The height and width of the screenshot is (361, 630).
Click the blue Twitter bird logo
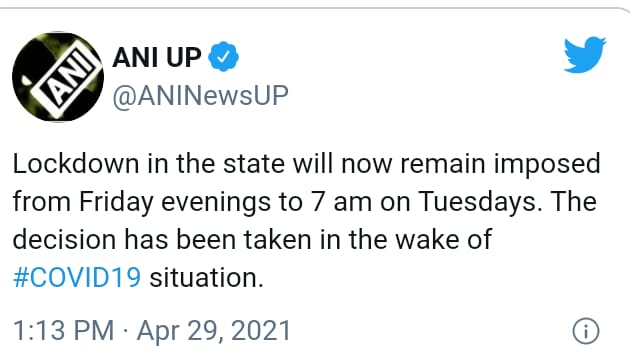point(585,55)
